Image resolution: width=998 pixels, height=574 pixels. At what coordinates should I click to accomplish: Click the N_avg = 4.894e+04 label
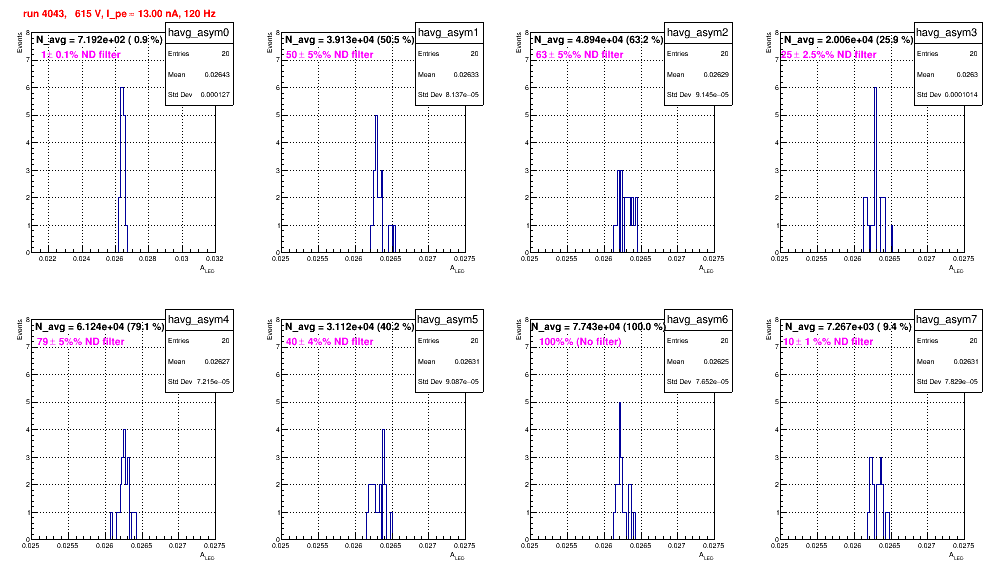[x=598, y=39]
